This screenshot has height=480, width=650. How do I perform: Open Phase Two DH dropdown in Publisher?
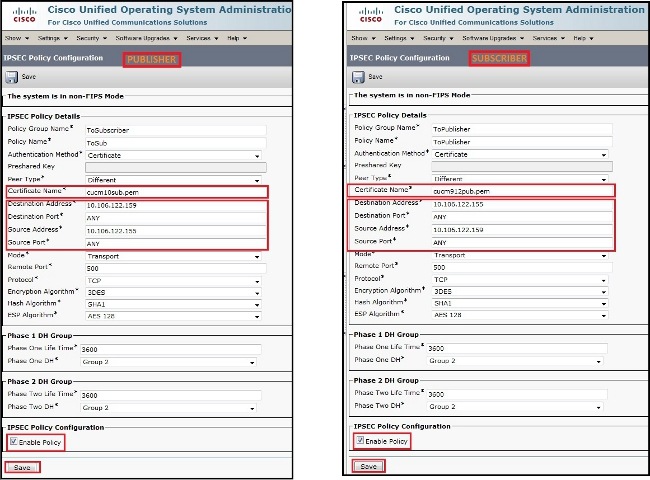tap(168, 408)
